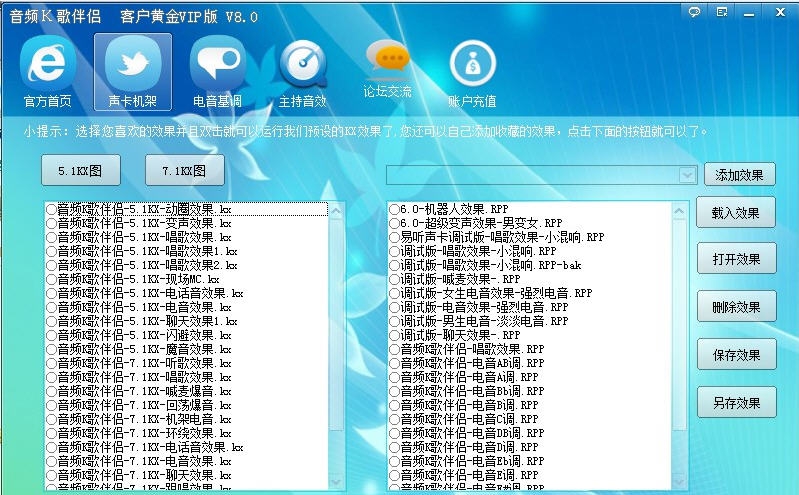
Task: Click the 保存效果 button
Action: tap(736, 355)
